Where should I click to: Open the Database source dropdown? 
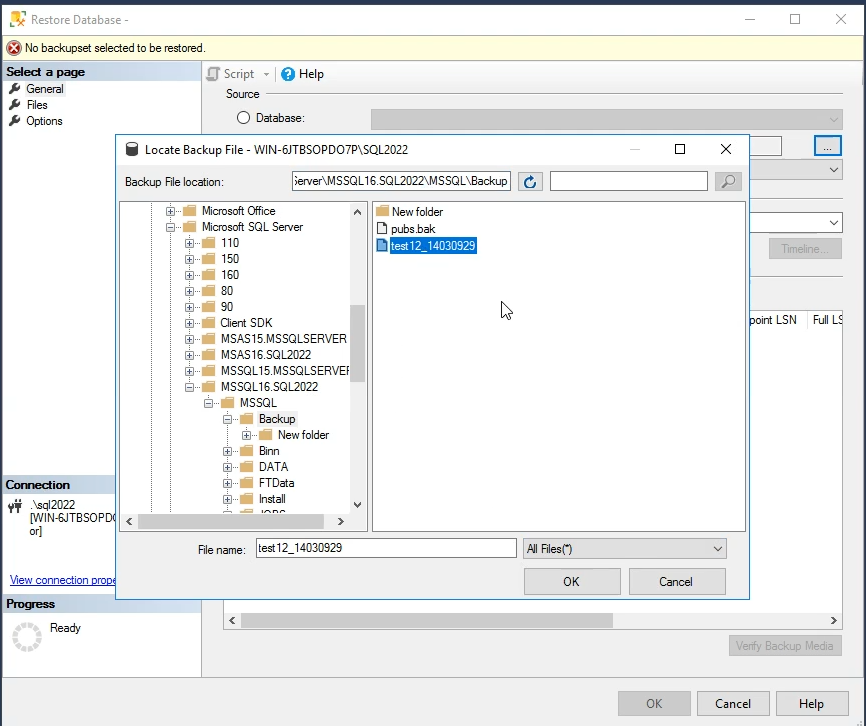[x=833, y=119]
